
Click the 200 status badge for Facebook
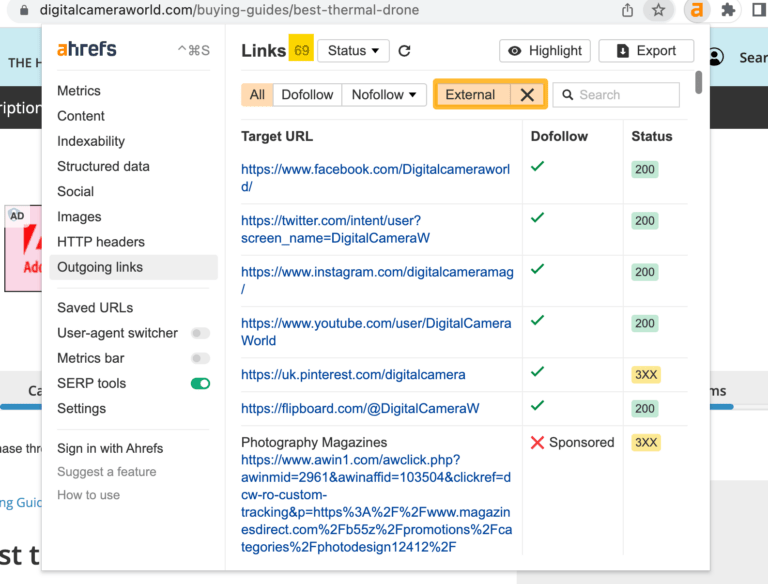click(x=645, y=170)
